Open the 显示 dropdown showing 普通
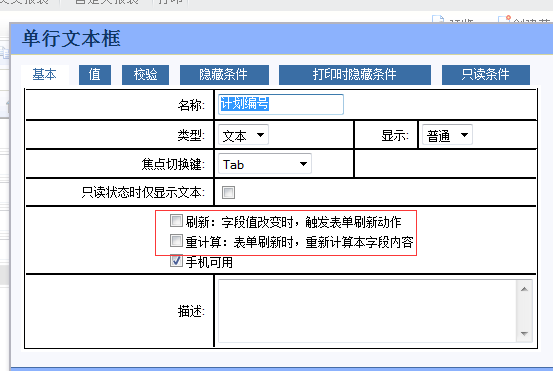553x371 pixels. coord(447,135)
